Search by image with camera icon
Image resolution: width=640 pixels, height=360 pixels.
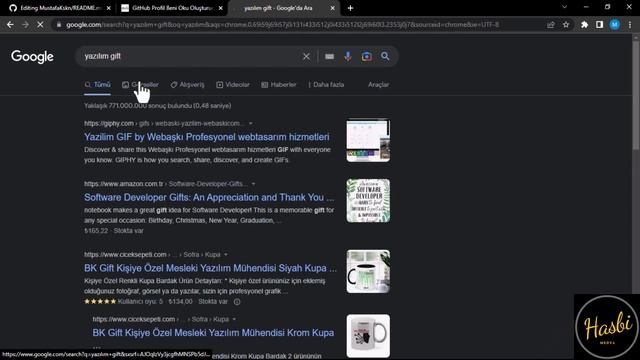tap(367, 56)
